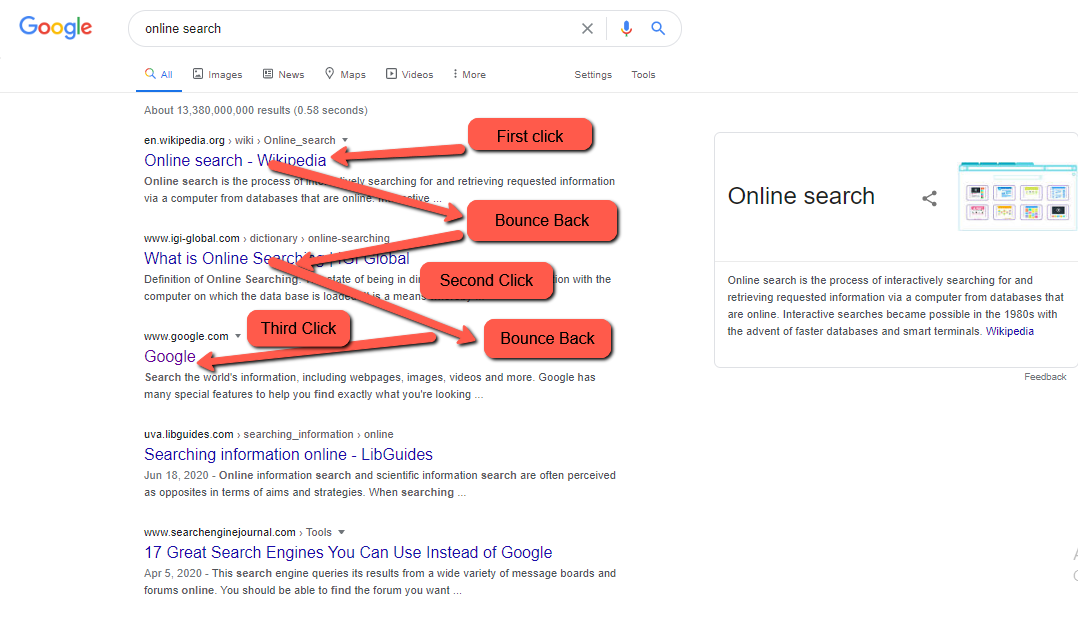Open the Wikipedia link in knowledge panel
1078x619 pixels.
[x=1009, y=332]
